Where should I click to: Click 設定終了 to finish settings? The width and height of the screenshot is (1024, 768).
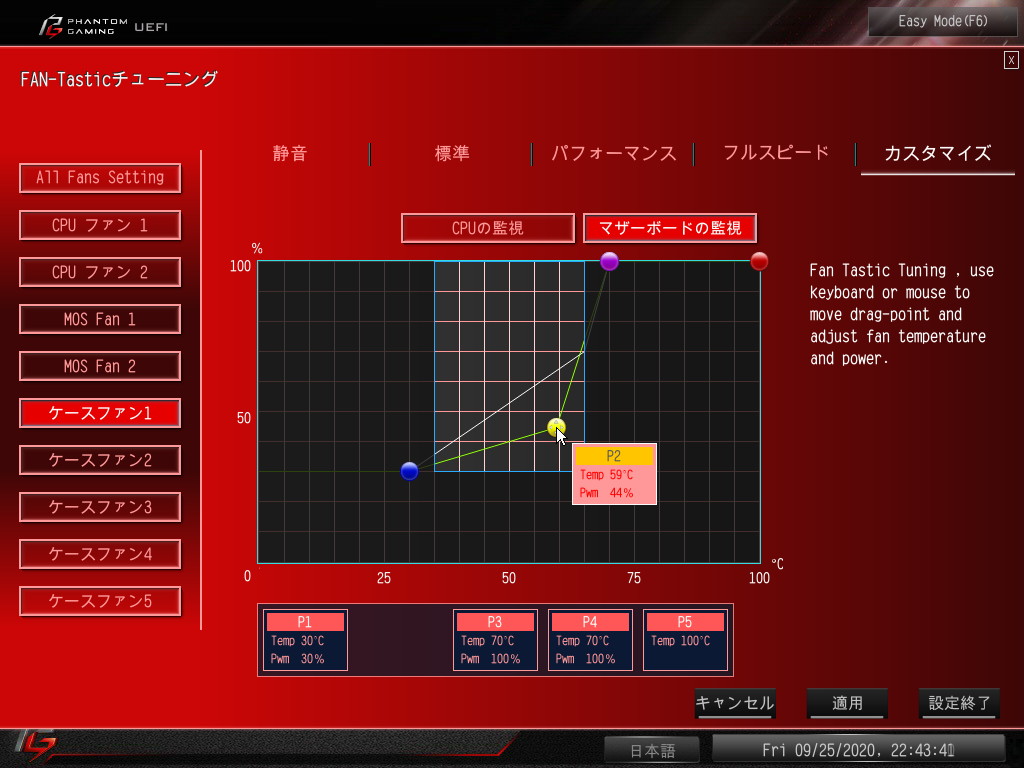(x=959, y=703)
